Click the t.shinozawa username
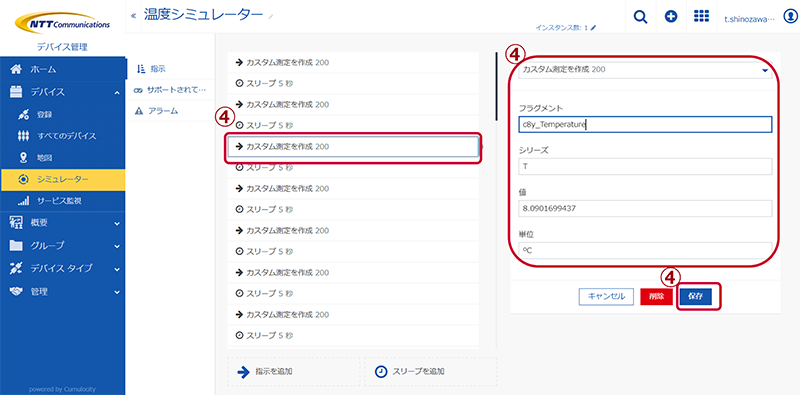The image size is (800, 395). point(749,18)
